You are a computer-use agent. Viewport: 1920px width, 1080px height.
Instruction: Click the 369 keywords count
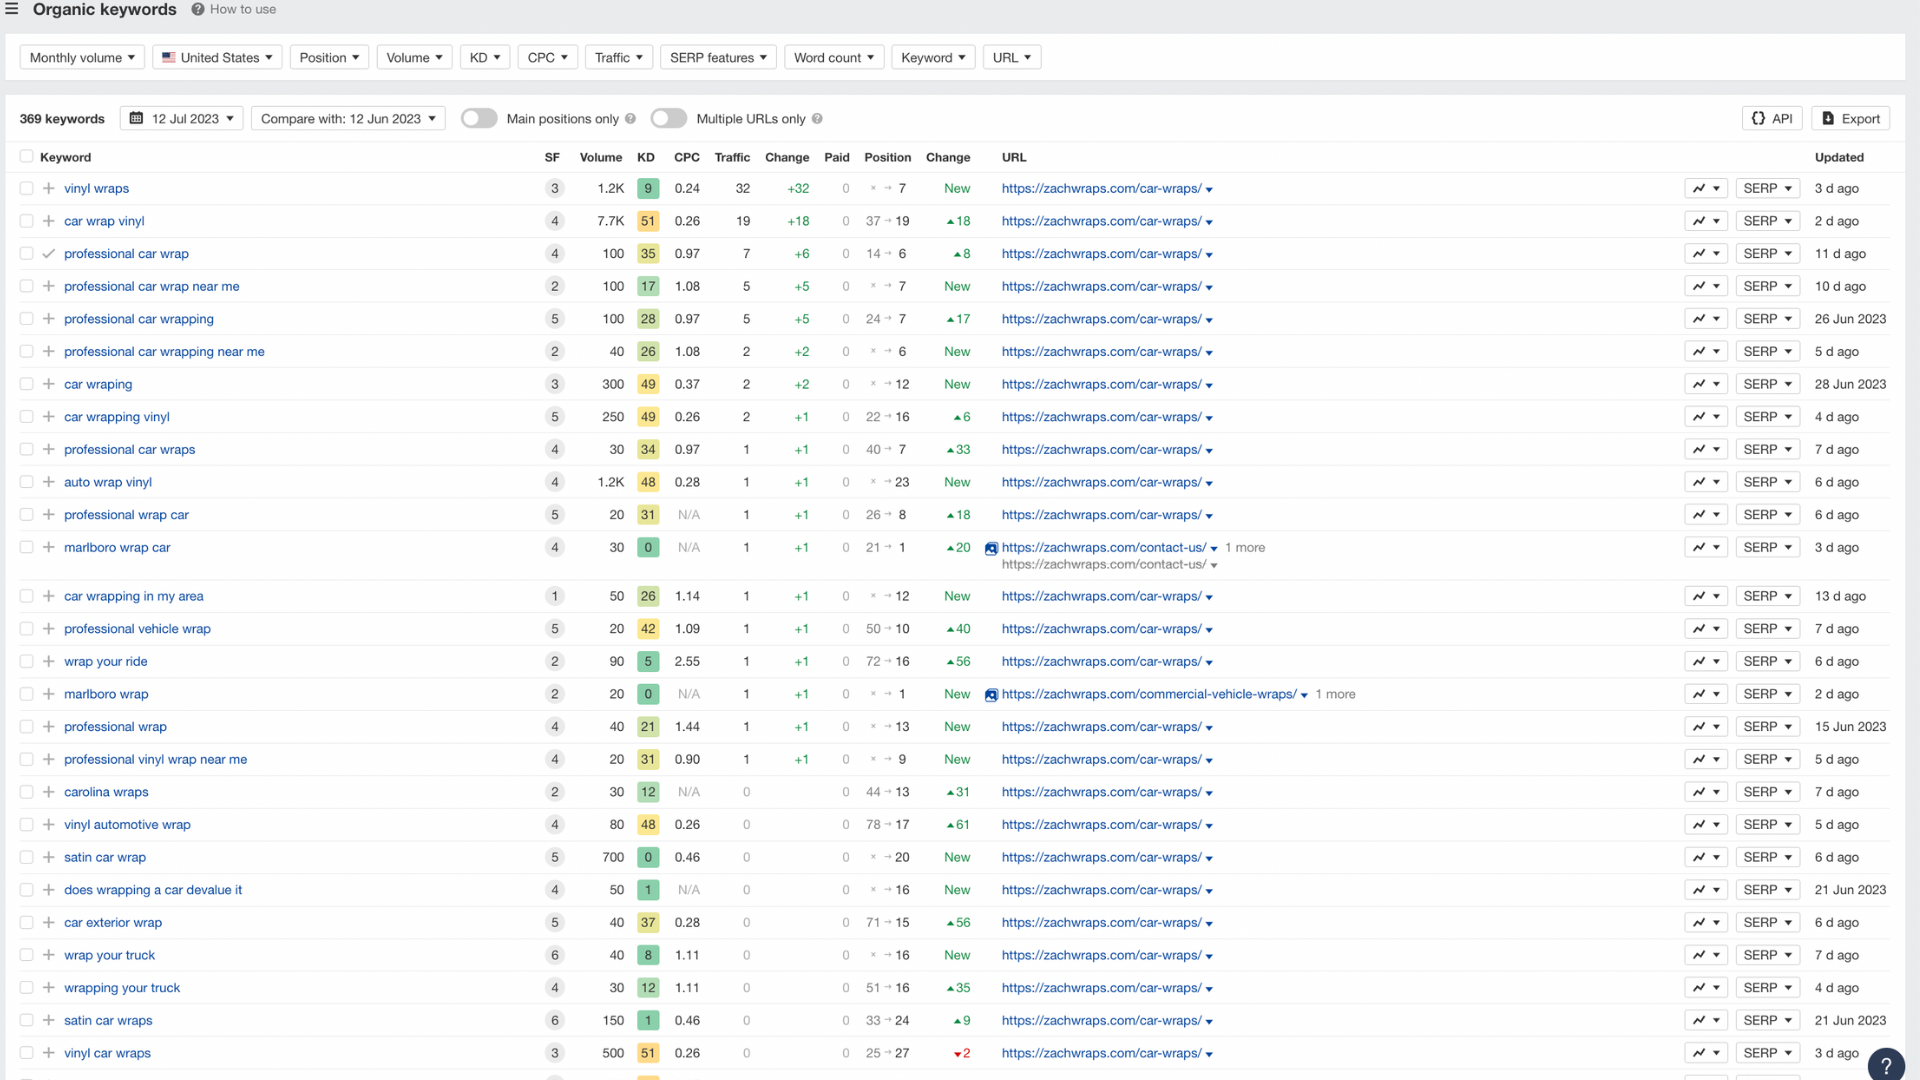point(62,118)
